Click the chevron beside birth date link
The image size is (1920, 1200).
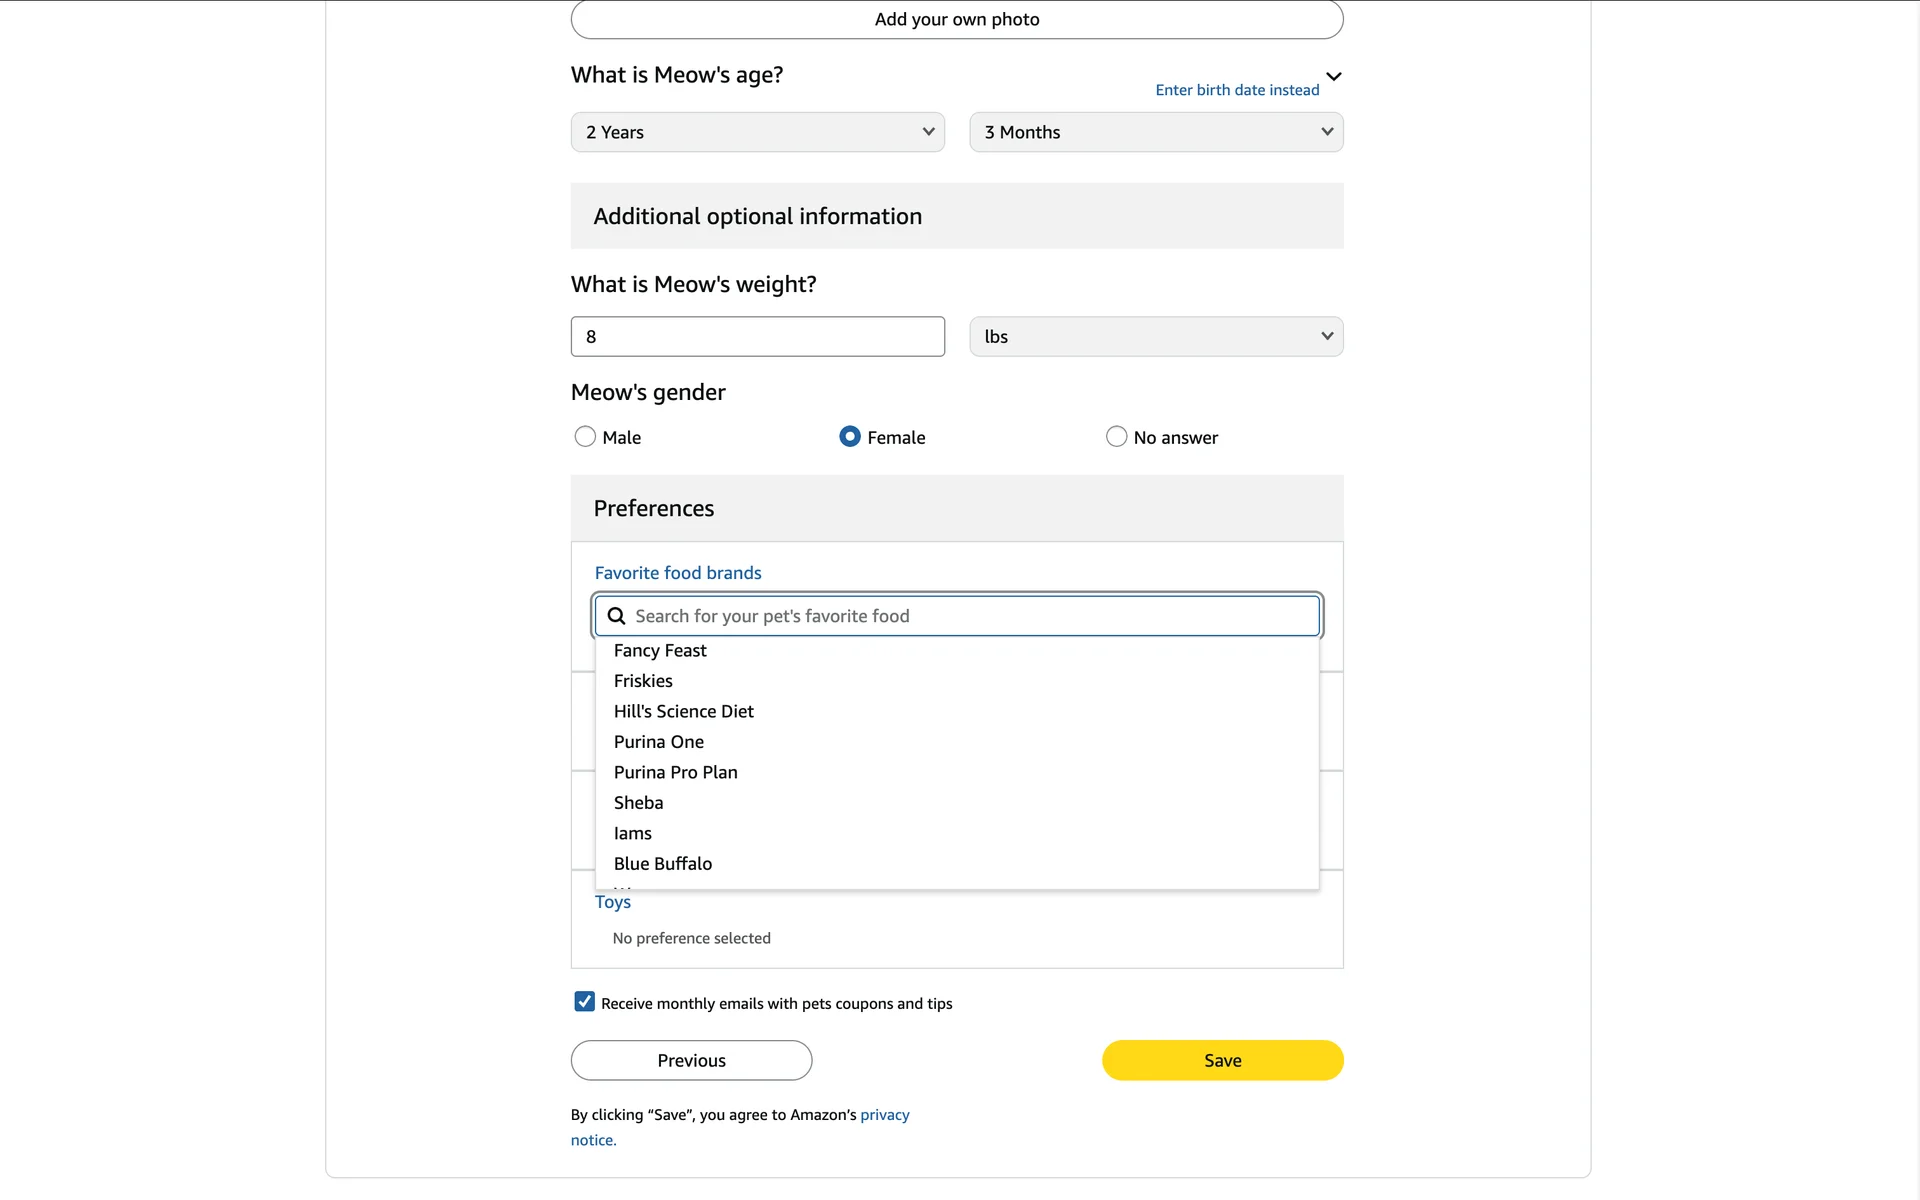(x=1333, y=77)
